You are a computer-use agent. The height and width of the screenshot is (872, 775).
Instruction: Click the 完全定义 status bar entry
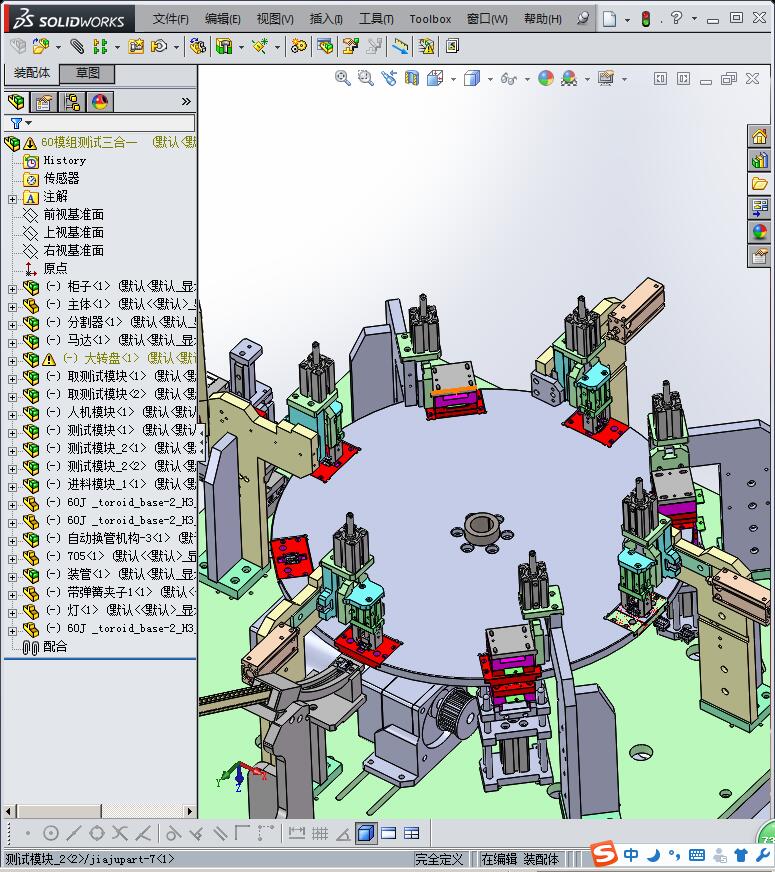click(x=439, y=859)
